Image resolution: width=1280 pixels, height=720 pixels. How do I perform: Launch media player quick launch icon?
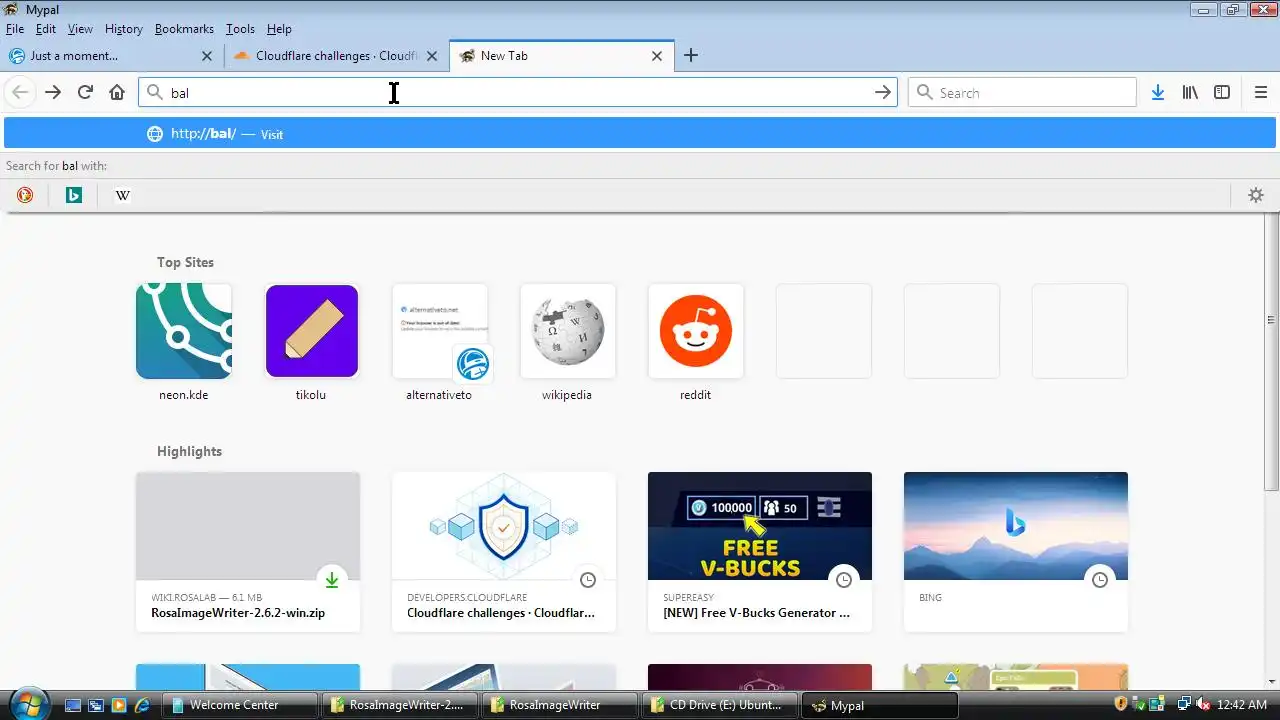(119, 705)
